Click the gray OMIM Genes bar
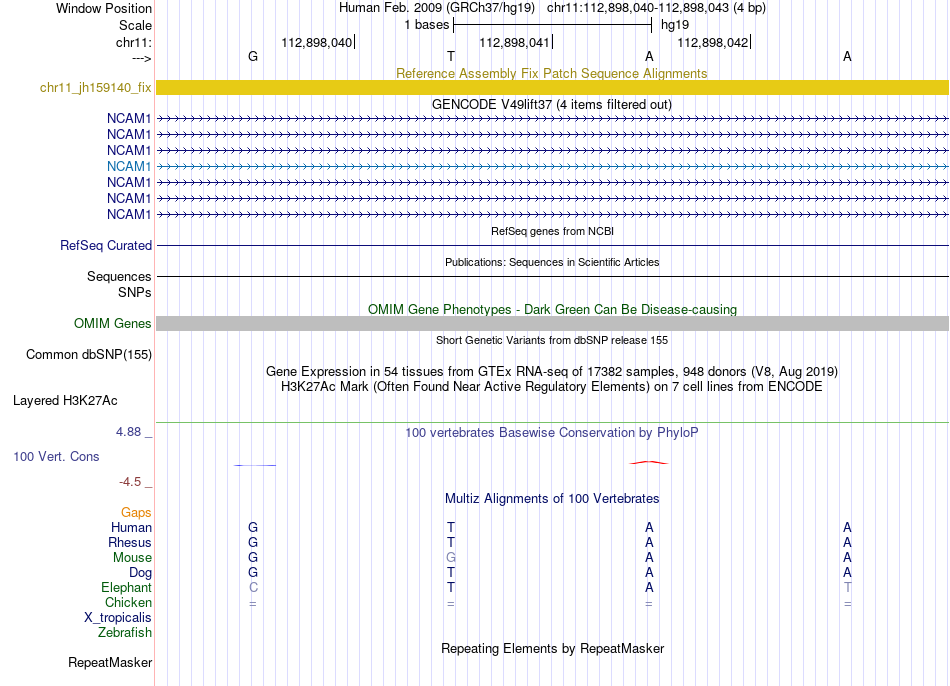 [552, 323]
